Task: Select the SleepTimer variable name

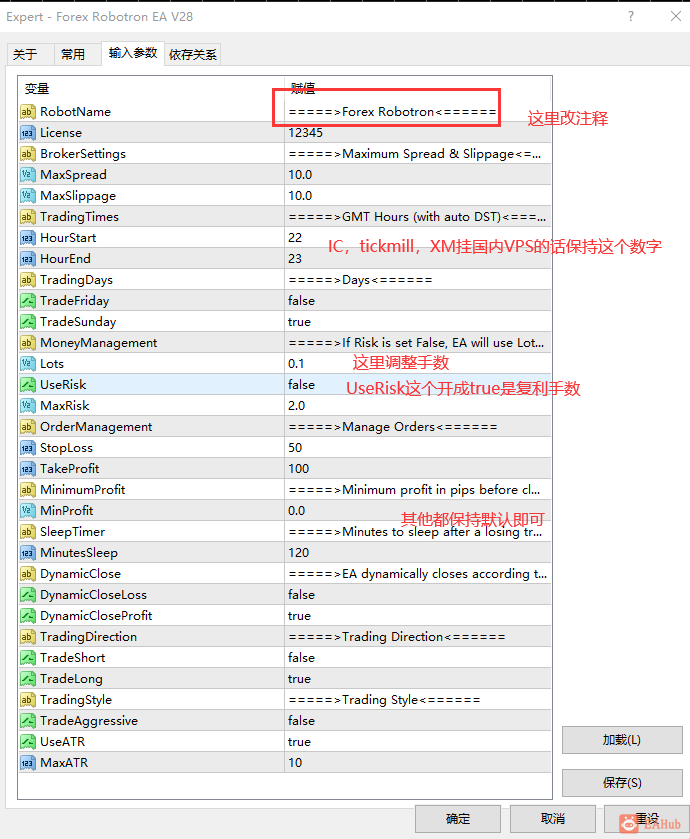Action: coord(73,532)
